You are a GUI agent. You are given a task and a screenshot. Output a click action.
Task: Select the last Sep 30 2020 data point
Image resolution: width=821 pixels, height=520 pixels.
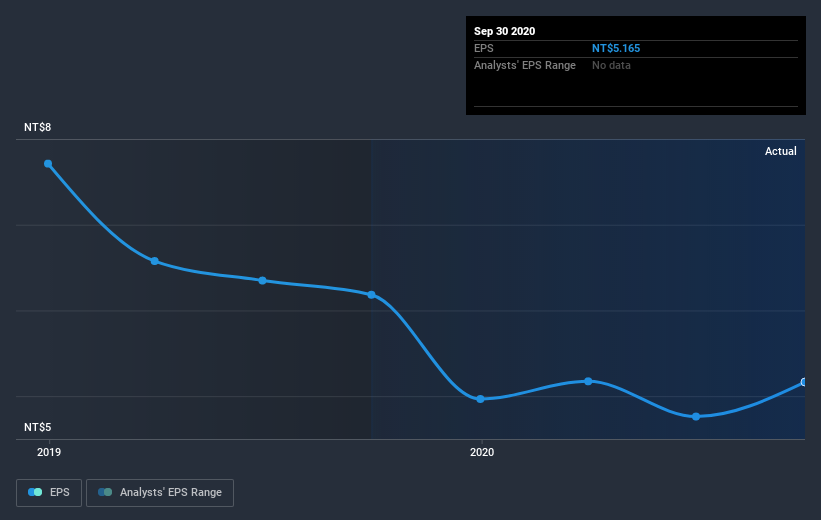coord(803,382)
